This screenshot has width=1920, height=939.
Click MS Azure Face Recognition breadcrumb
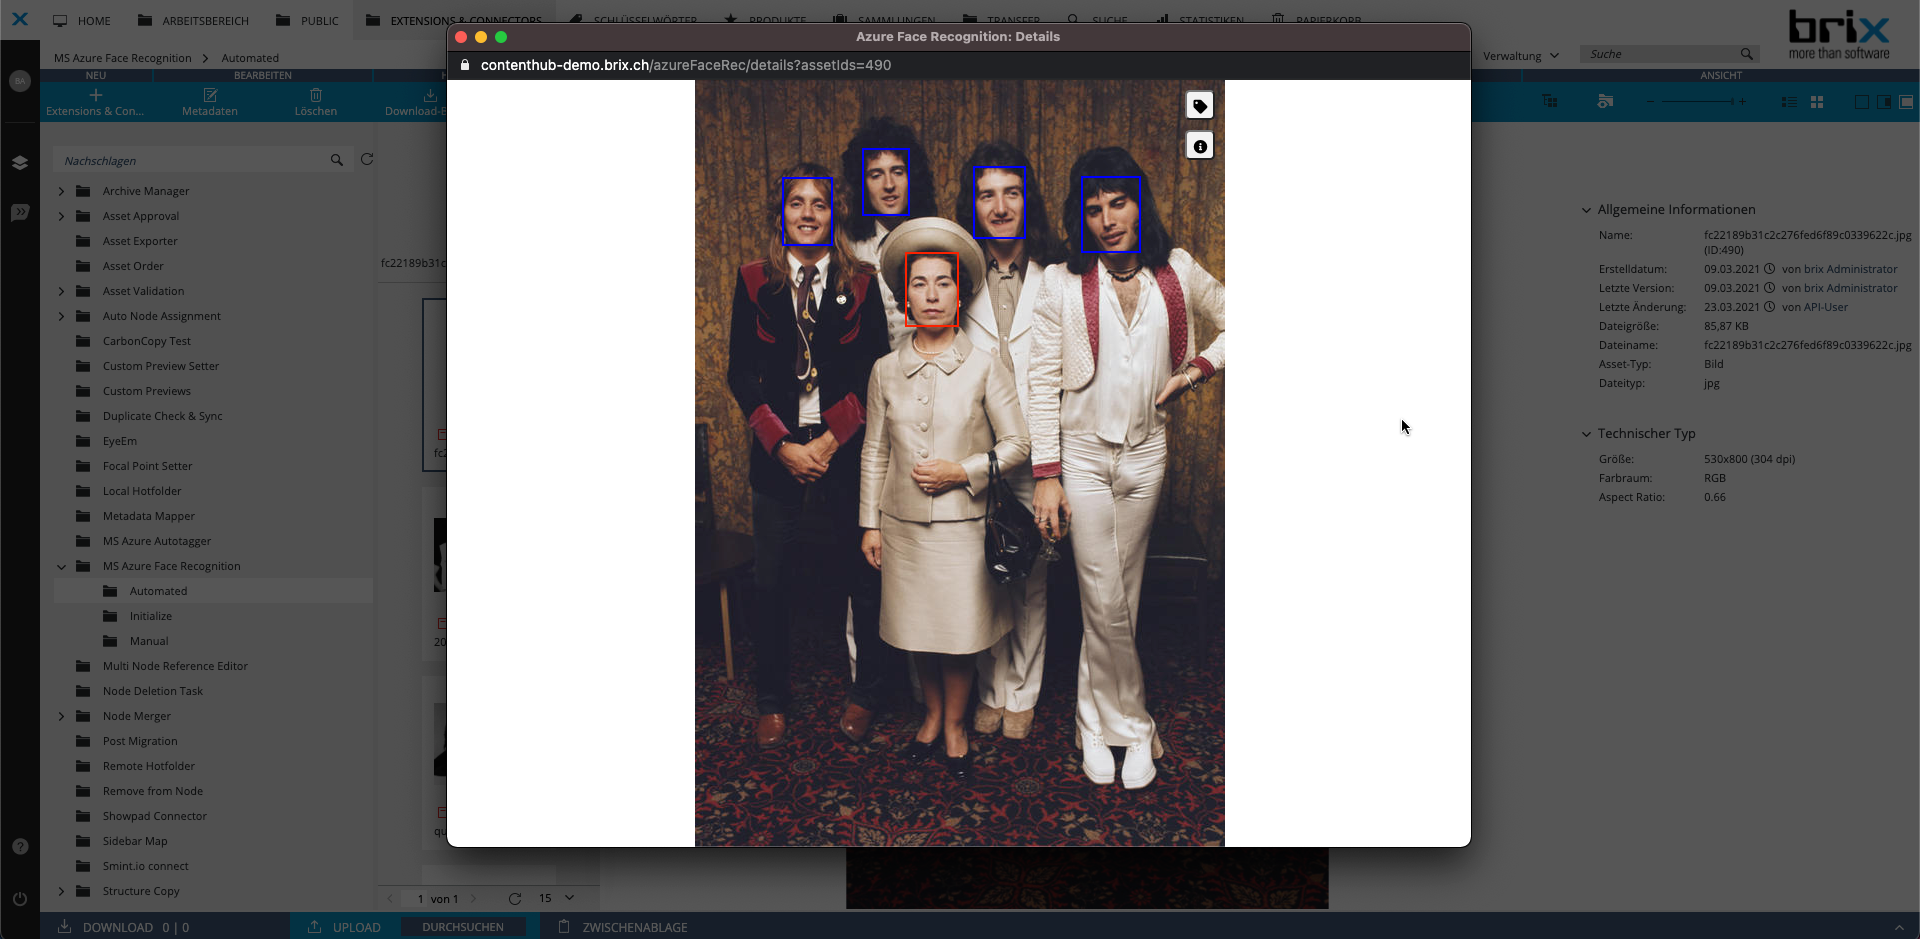122,58
